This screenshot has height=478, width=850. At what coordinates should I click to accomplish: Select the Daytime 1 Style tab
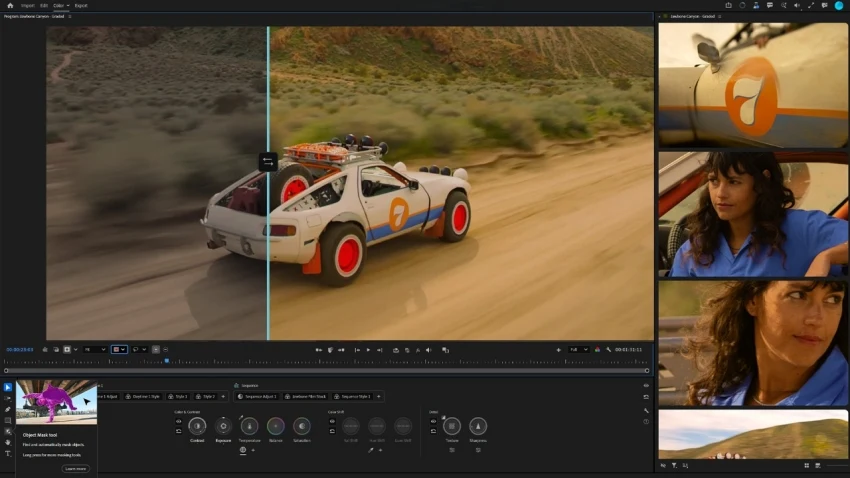pos(143,397)
